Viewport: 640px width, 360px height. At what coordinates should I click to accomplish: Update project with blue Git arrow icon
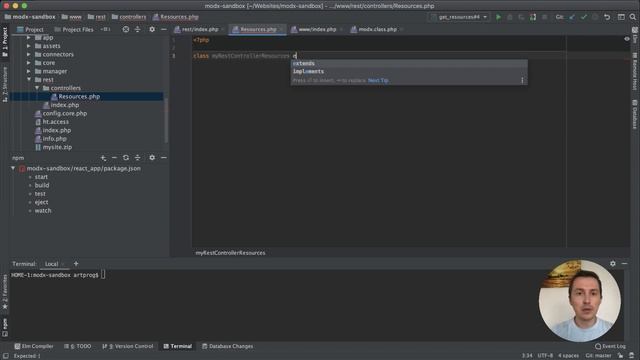pos(572,17)
